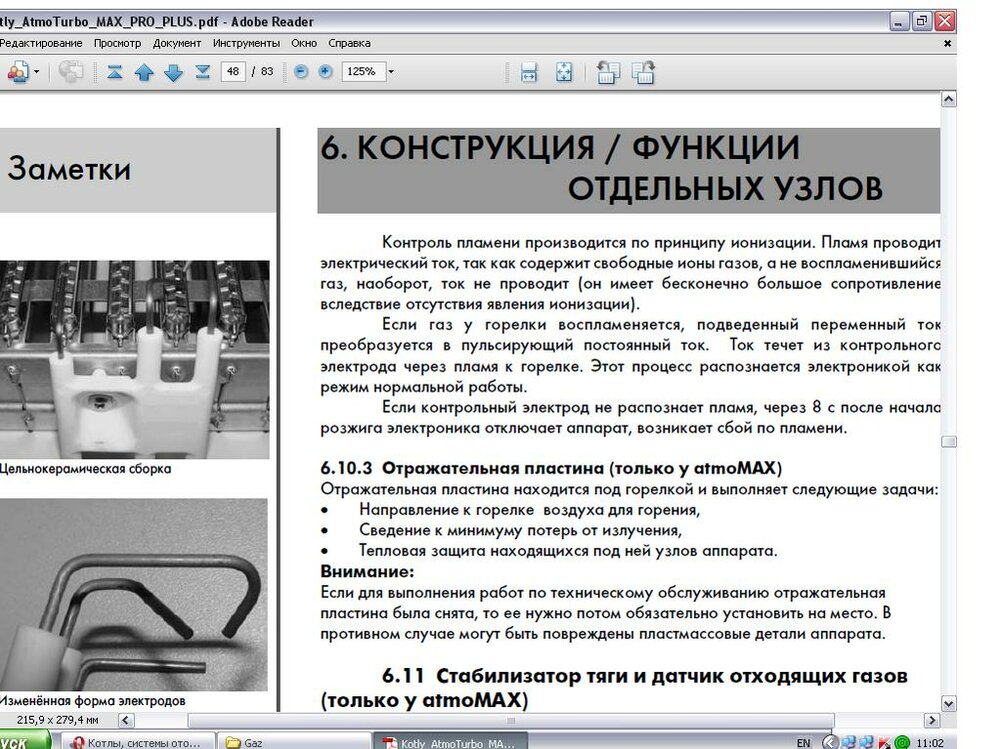1000x749 pixels.
Task: Open the Окно menu
Action: (x=303, y=43)
